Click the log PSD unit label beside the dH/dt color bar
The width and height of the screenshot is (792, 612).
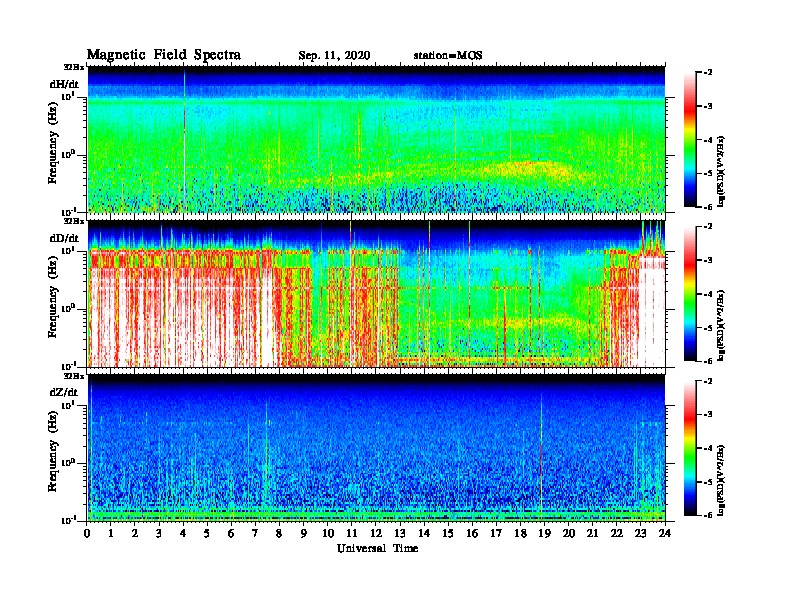coord(721,171)
